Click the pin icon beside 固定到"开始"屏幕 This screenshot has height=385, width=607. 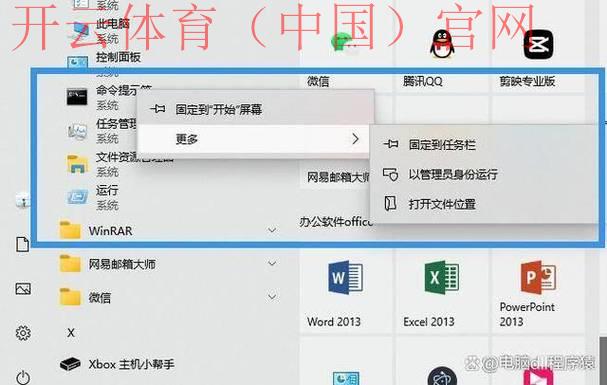tap(158, 109)
